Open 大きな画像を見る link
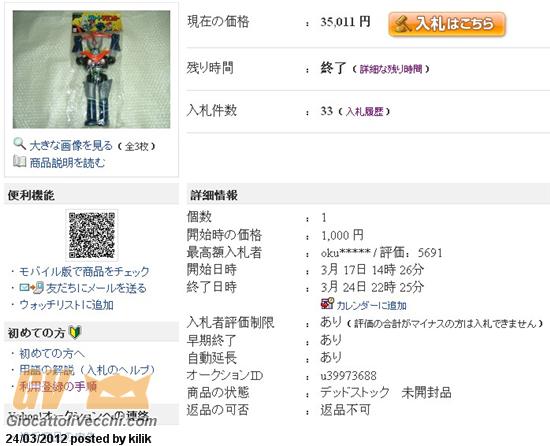550x446 pixels. (71, 146)
